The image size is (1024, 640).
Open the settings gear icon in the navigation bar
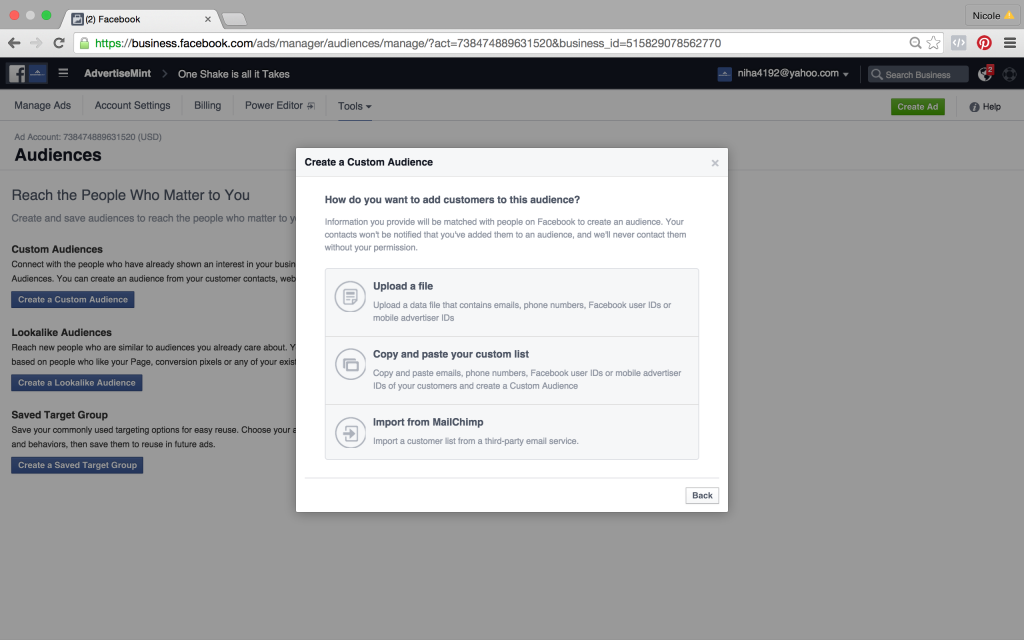[1009, 73]
